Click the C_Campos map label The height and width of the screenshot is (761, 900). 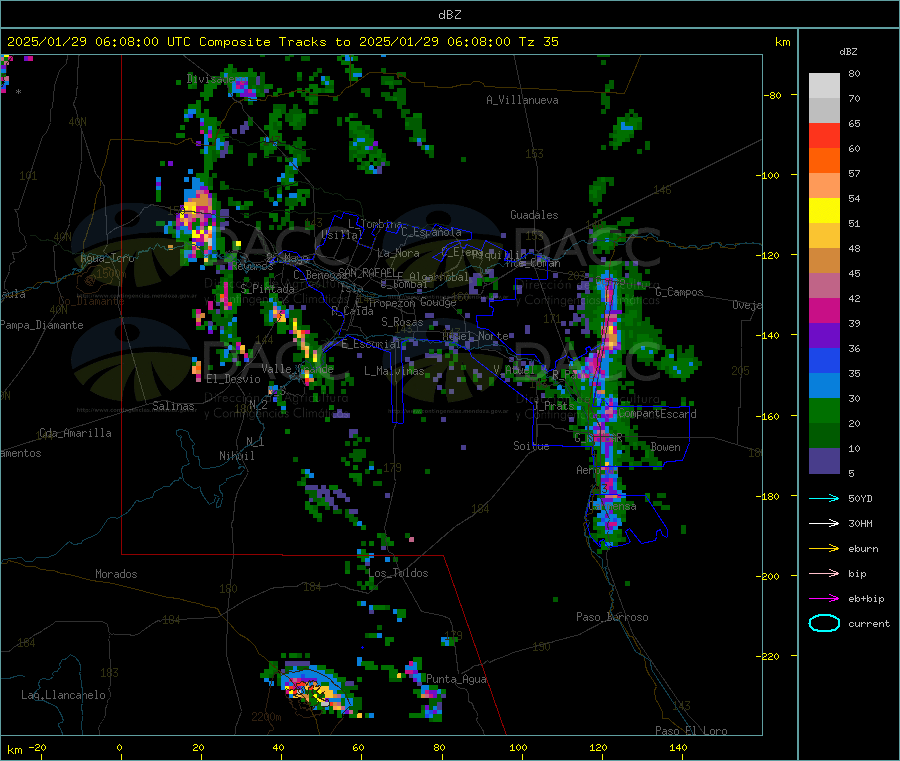(x=679, y=292)
